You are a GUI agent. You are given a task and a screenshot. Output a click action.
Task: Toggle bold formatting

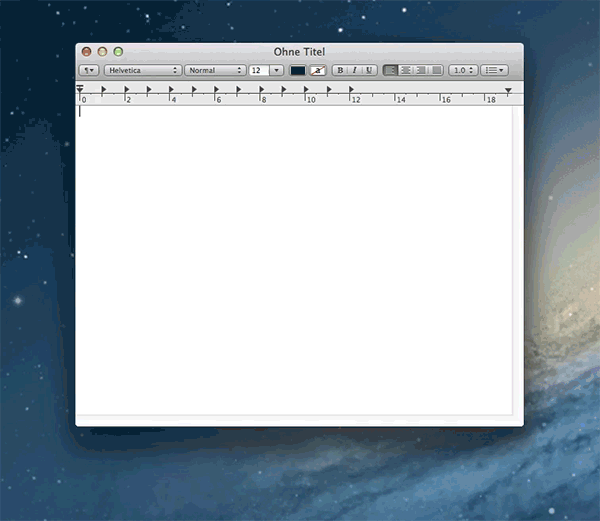[340, 70]
